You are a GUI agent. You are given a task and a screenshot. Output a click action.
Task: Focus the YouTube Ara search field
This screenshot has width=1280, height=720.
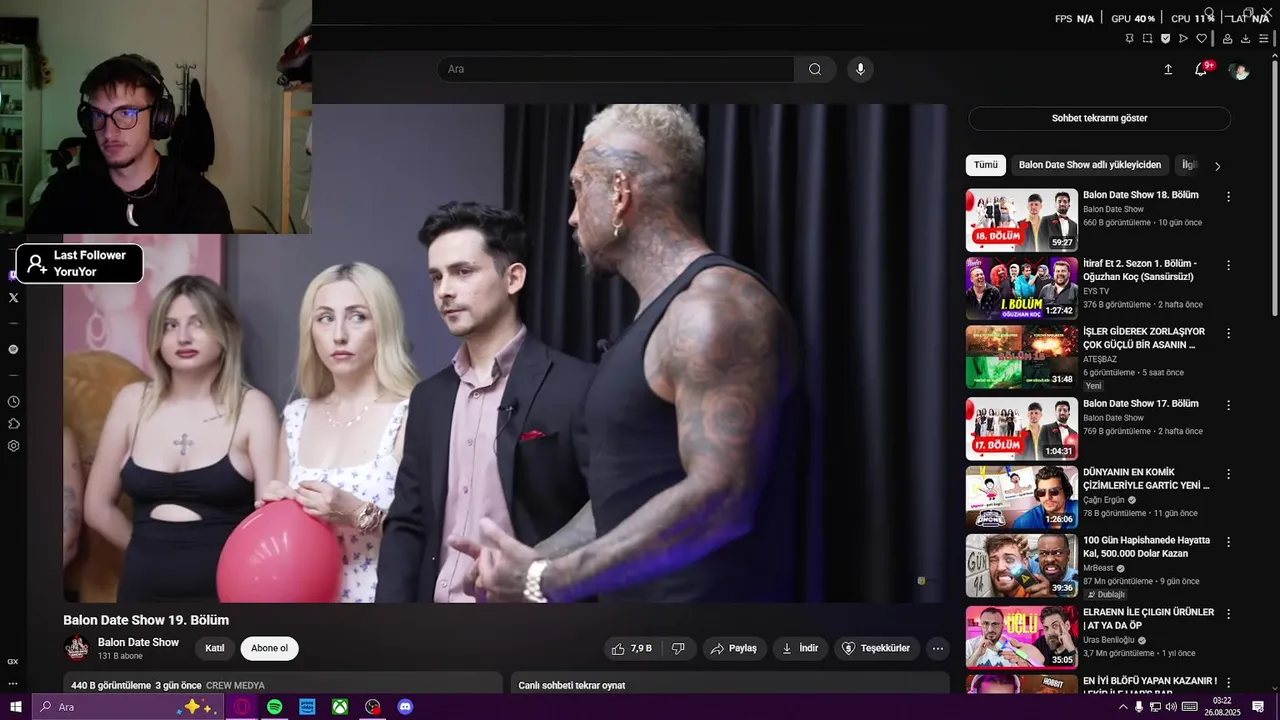pos(615,69)
